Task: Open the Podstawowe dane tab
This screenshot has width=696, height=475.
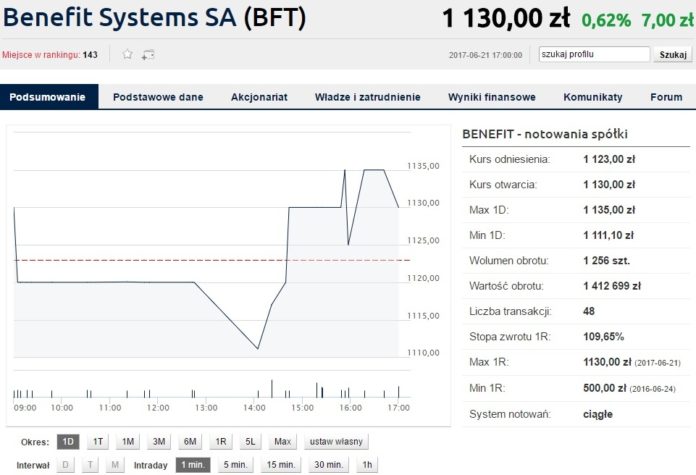Action: pyautogui.click(x=158, y=97)
